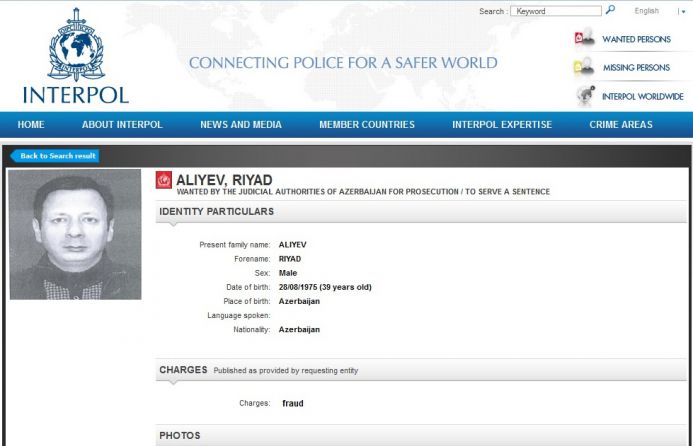Screen dimensions: 693x446
Task: Click the INTERPOL logo
Action: pyautogui.click(x=75, y=58)
